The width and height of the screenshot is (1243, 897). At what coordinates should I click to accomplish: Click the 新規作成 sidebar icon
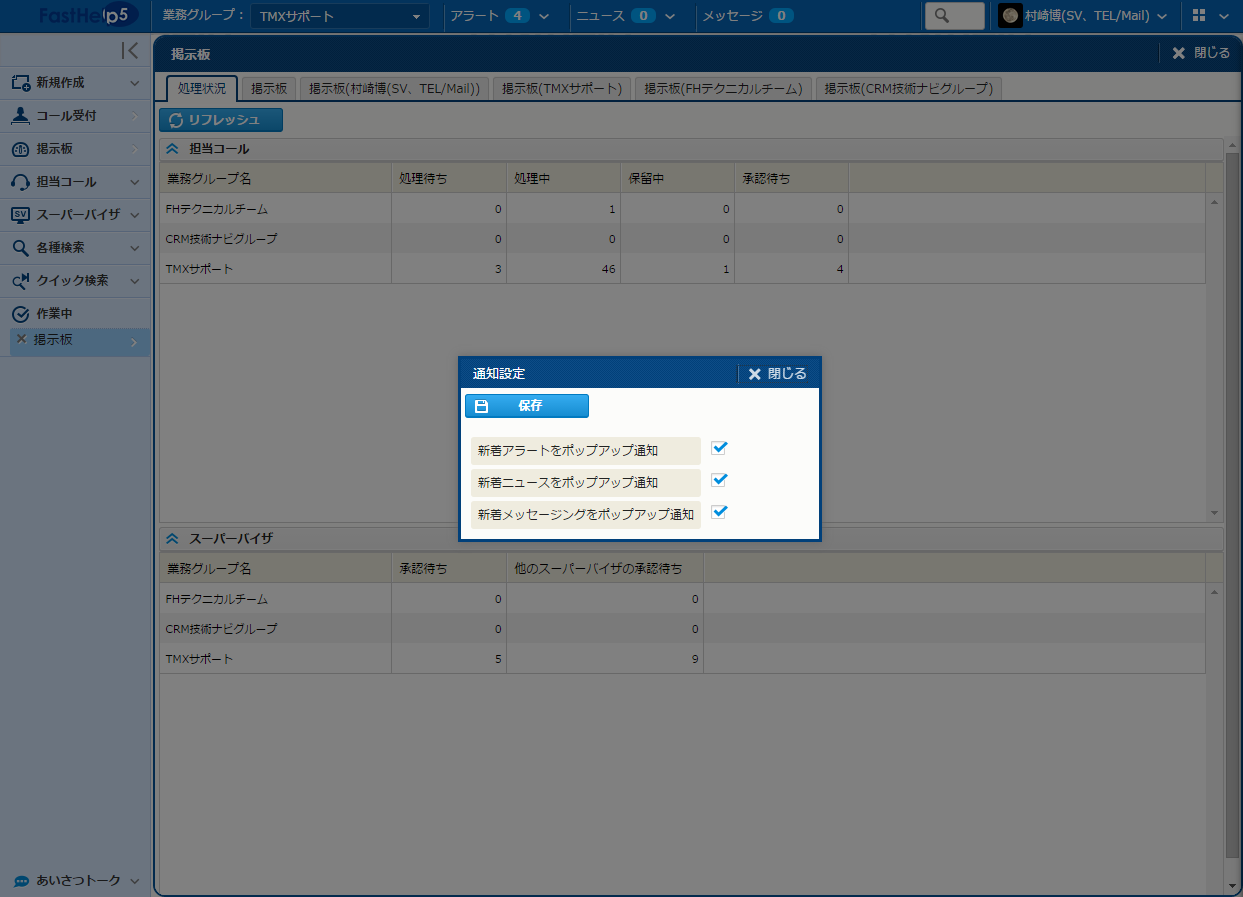[x=21, y=83]
